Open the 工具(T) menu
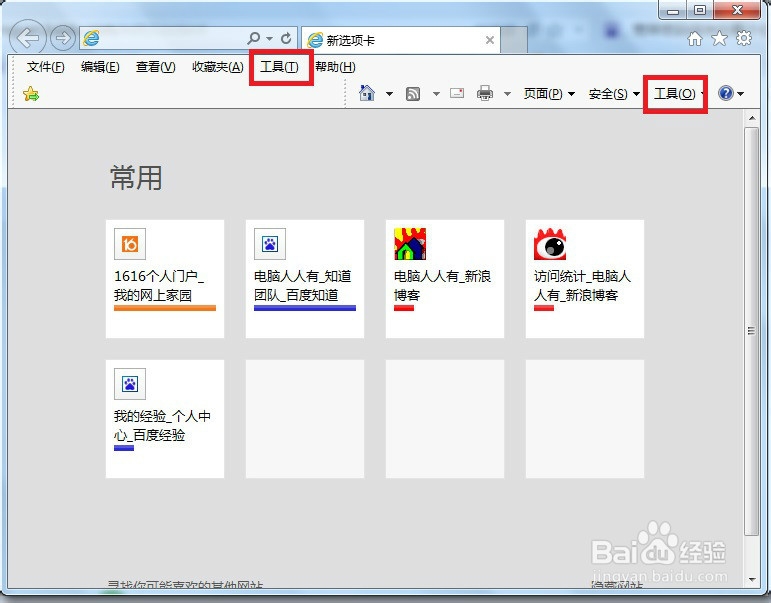771x603 pixels. click(279, 66)
